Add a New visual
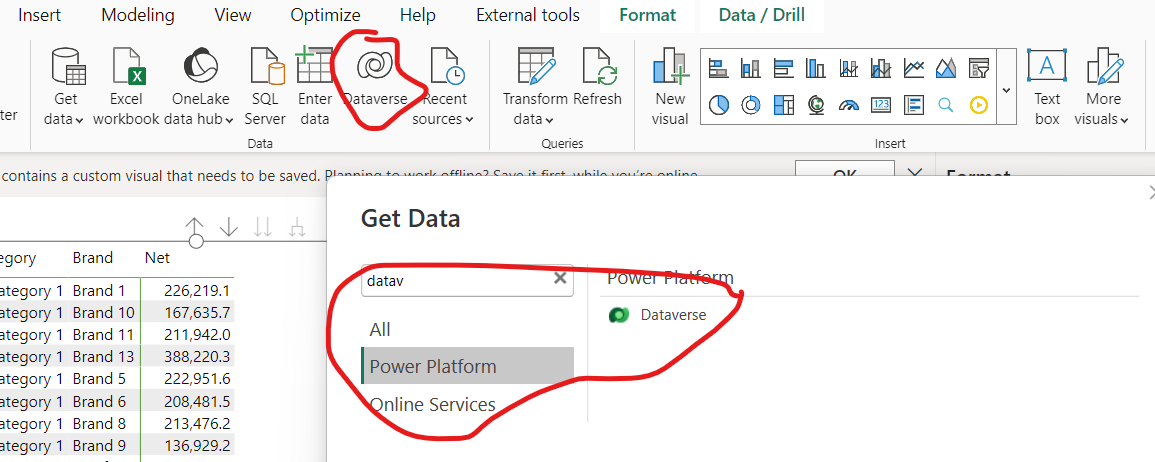The width and height of the screenshot is (1155, 462). tap(670, 86)
